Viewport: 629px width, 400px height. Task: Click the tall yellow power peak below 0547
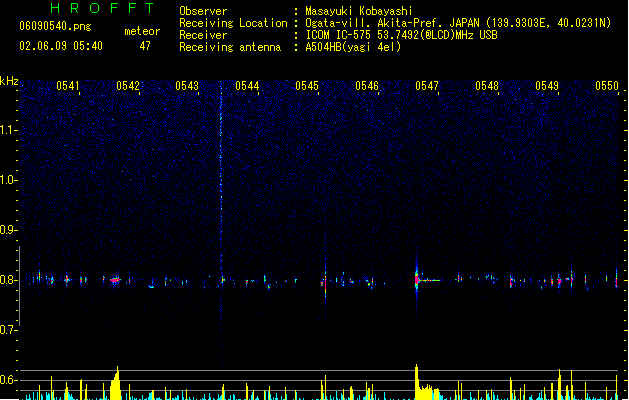point(417,382)
